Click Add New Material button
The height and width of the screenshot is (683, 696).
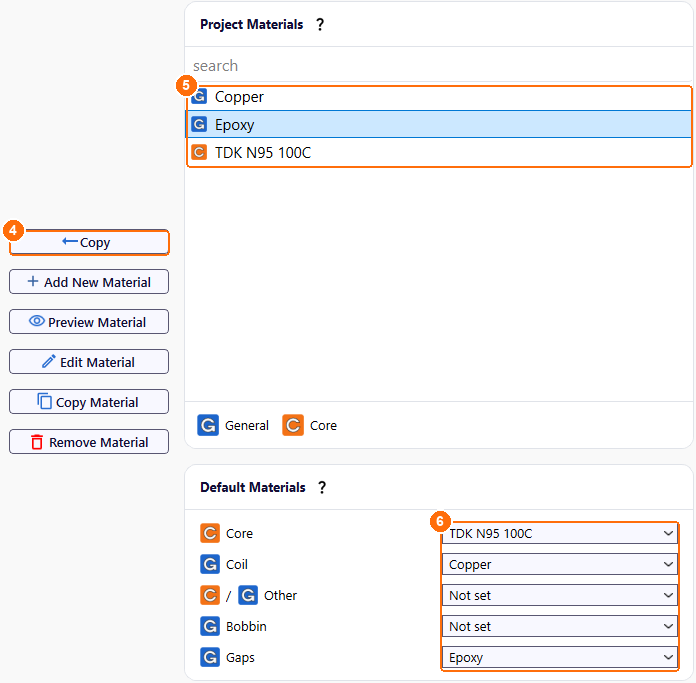(89, 282)
